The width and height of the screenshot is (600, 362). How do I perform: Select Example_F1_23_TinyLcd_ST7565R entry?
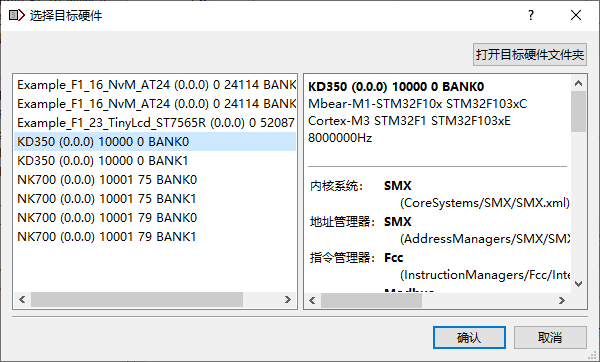point(155,123)
